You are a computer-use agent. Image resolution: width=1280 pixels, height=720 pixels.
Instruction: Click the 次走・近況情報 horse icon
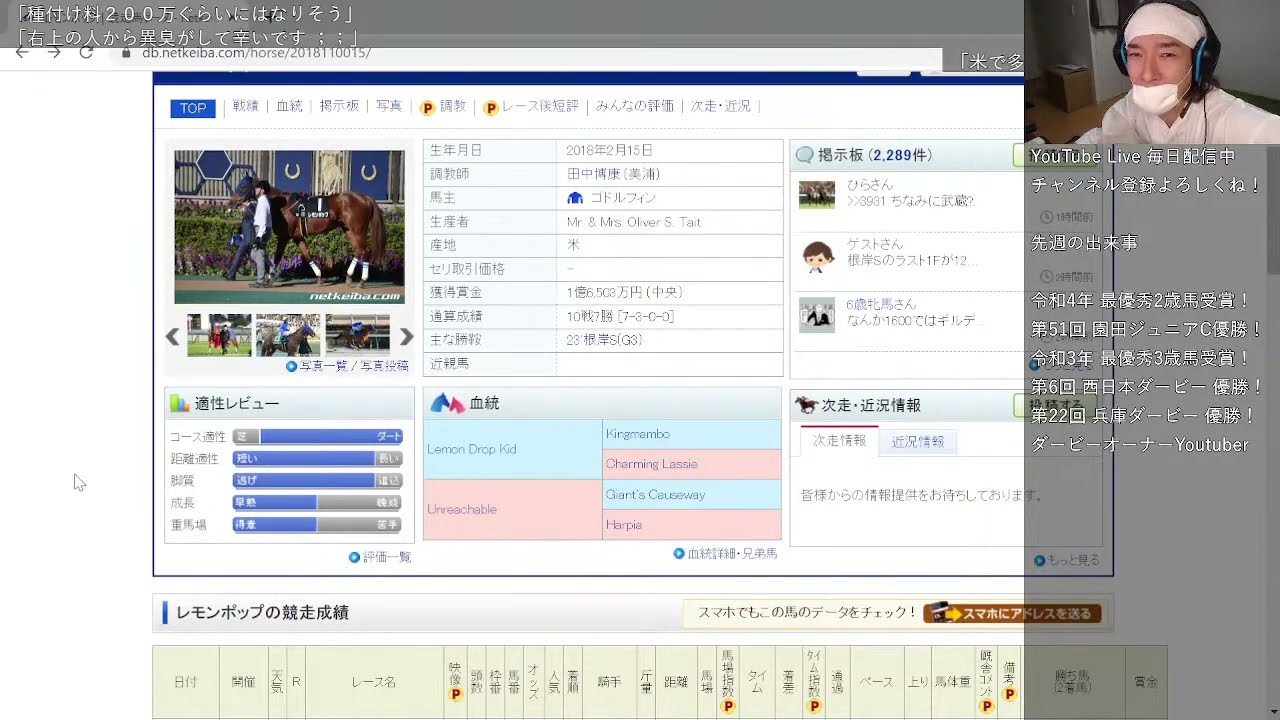(806, 405)
